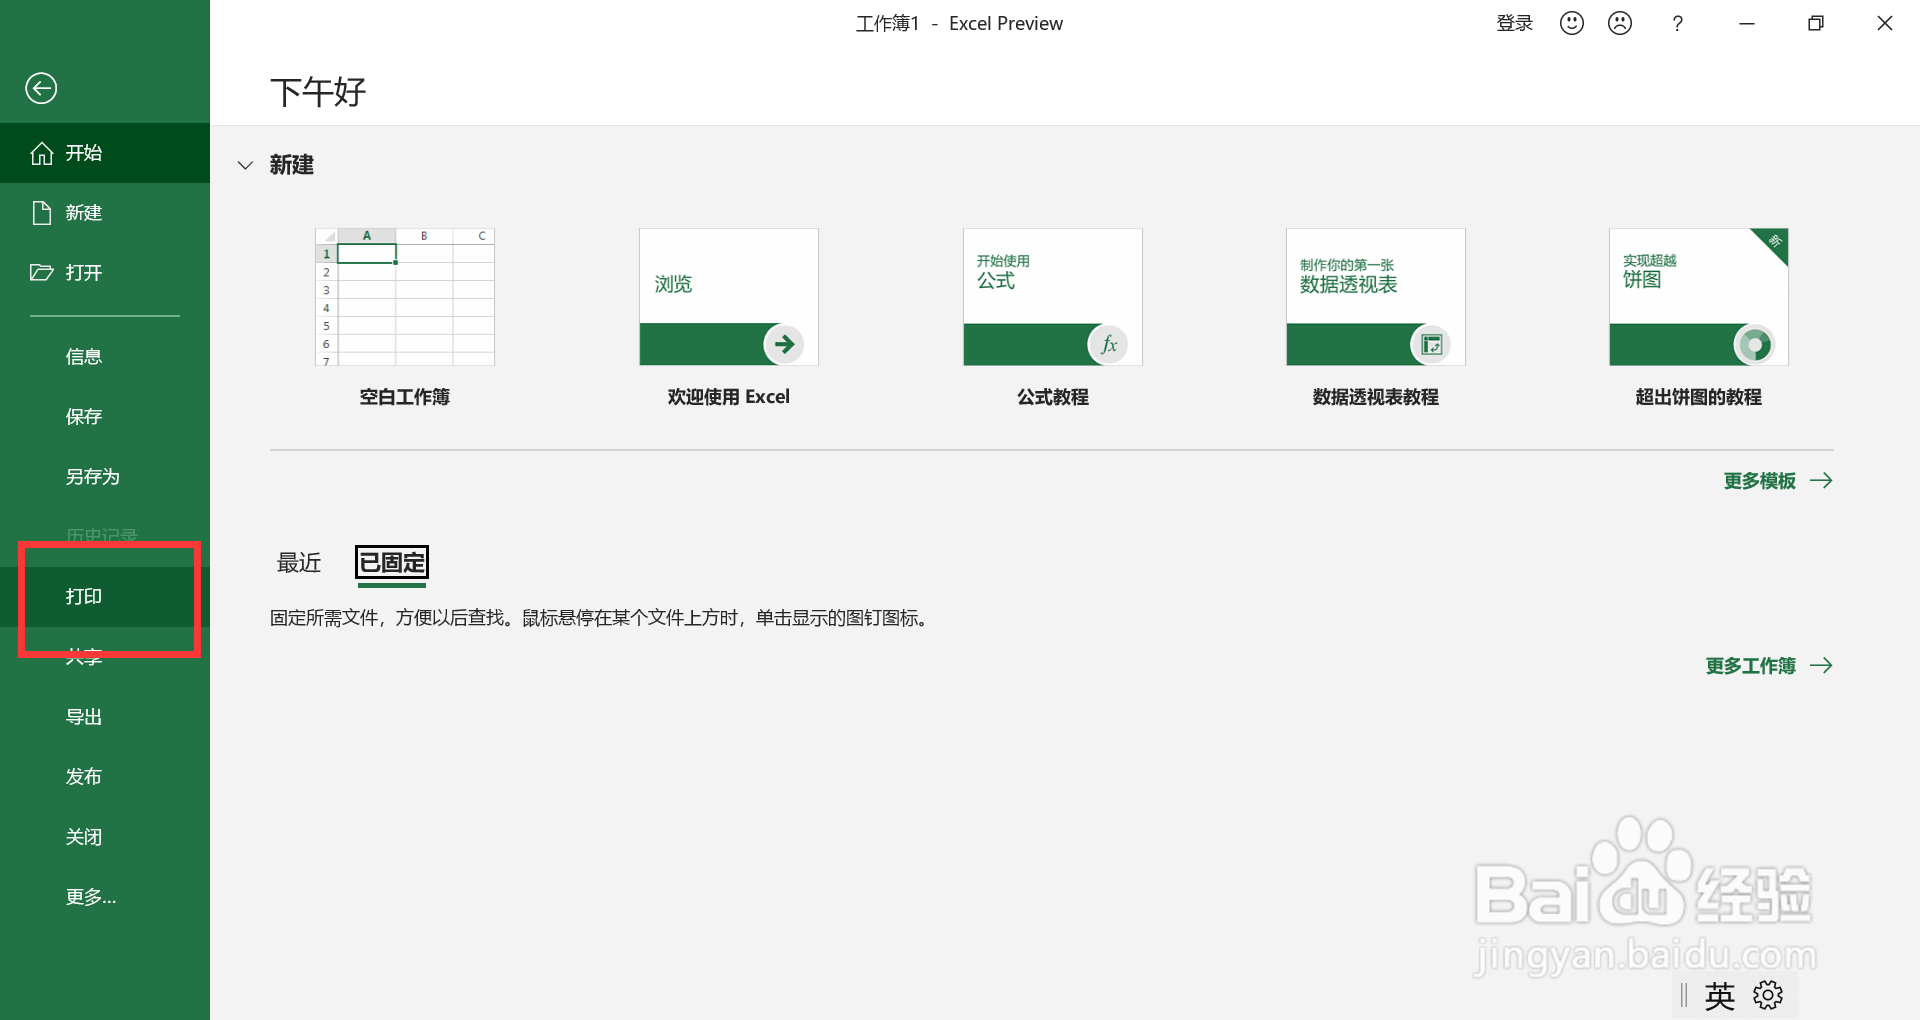Click the smiley face feedback icon

(x=1572, y=23)
